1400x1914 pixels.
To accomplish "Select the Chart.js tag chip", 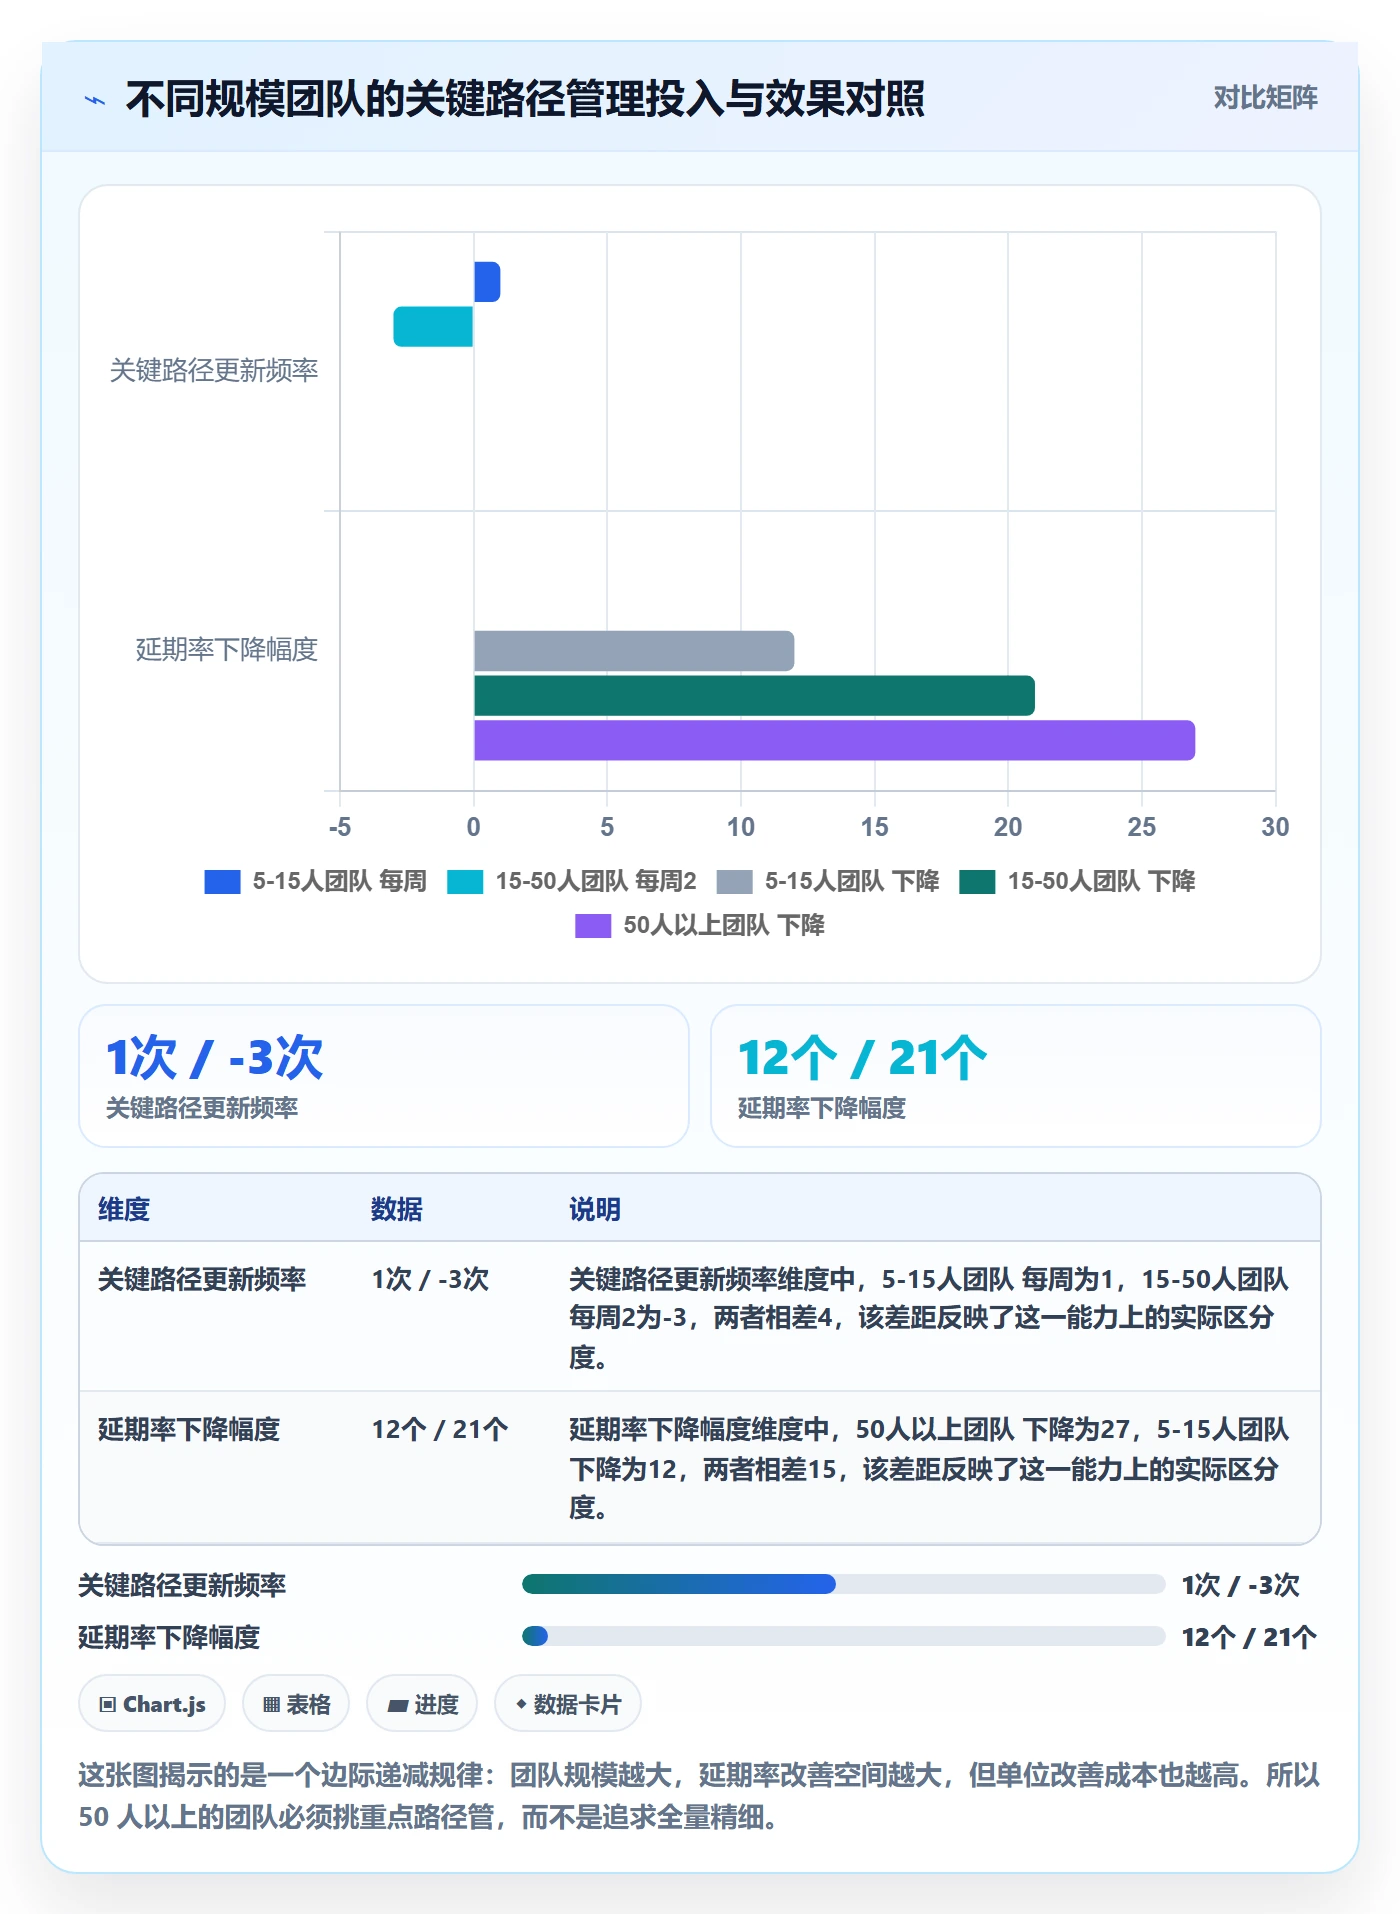I will [x=152, y=1704].
